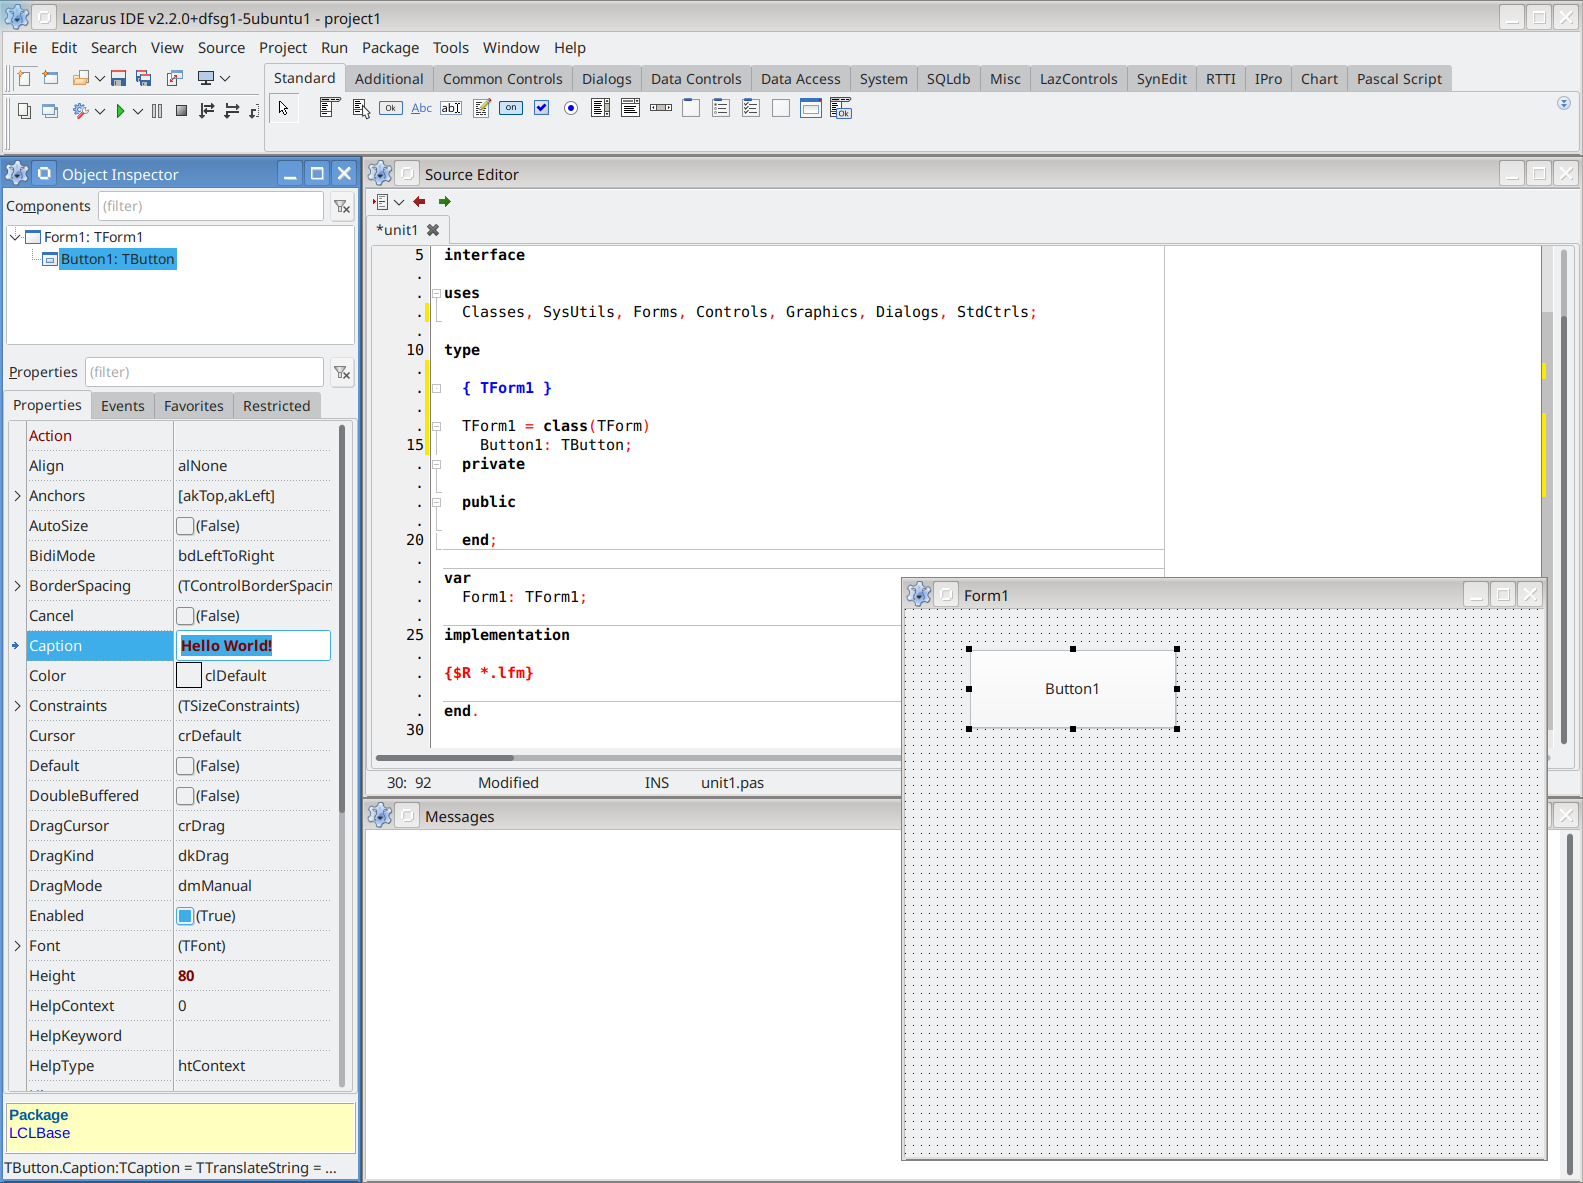This screenshot has height=1183, width=1583.
Task: Expand the Constraints property
Action: (17, 706)
